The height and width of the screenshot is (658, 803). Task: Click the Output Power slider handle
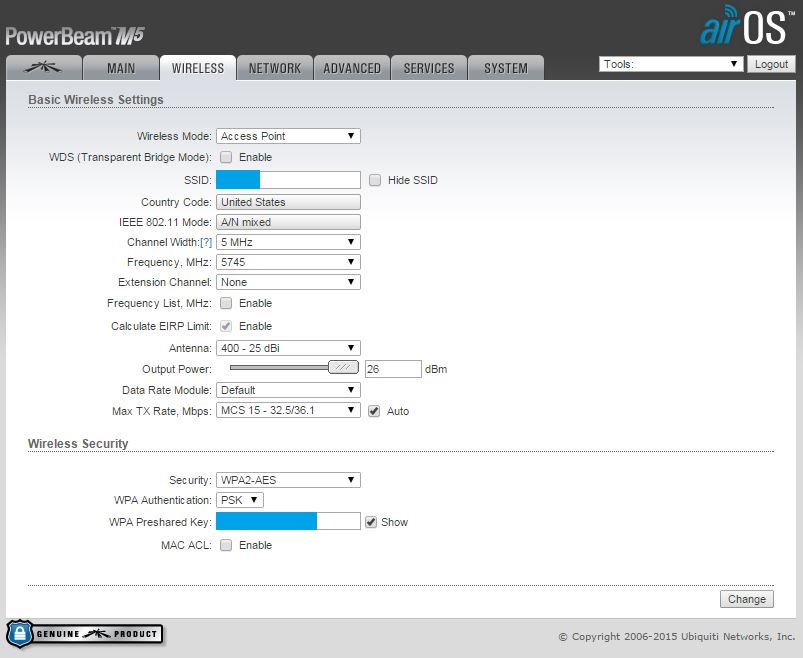point(343,367)
